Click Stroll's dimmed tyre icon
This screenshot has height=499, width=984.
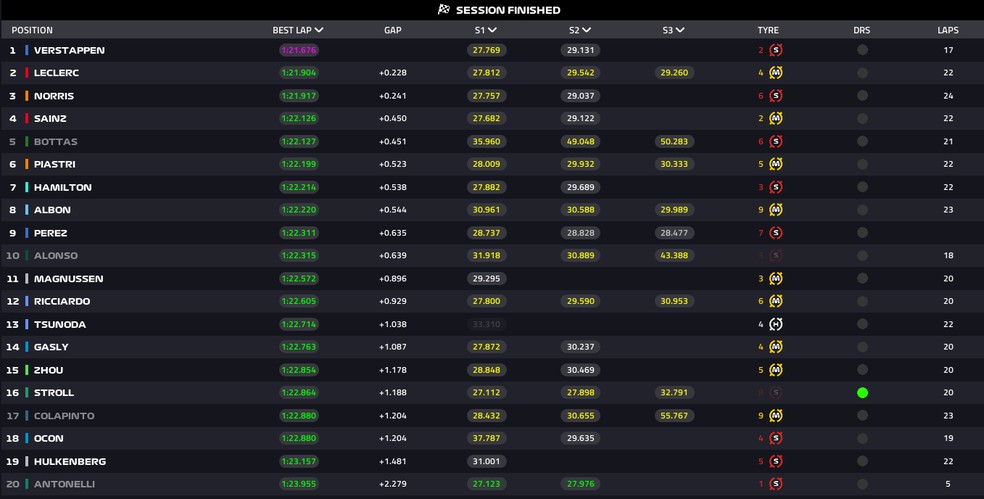coord(776,393)
